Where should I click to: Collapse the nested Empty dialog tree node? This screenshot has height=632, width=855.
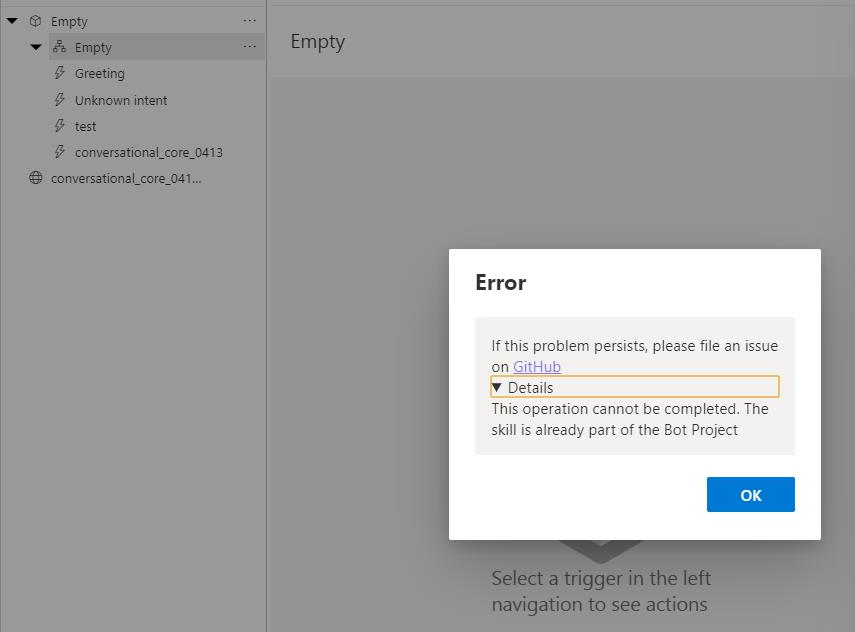point(35,46)
